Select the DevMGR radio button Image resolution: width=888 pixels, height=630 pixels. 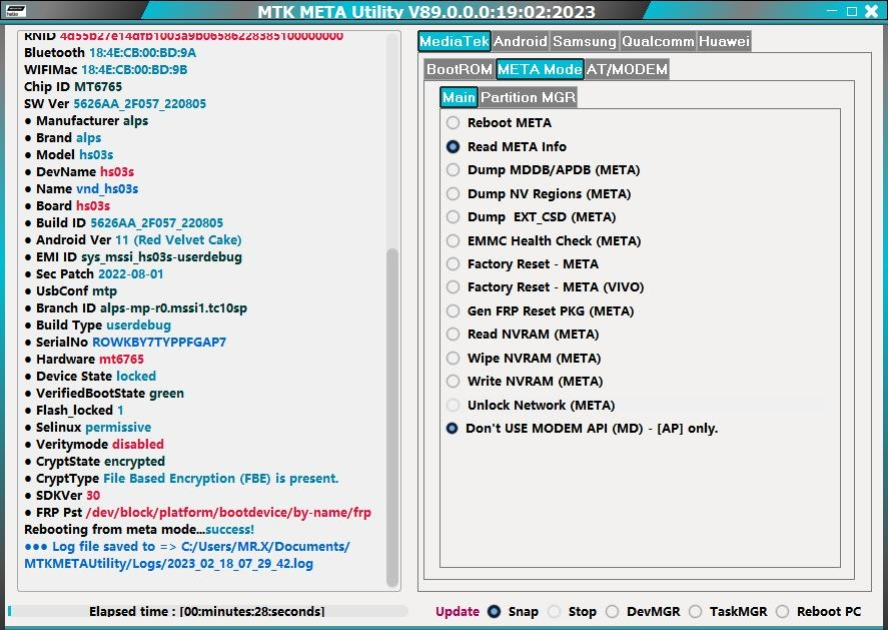612,612
